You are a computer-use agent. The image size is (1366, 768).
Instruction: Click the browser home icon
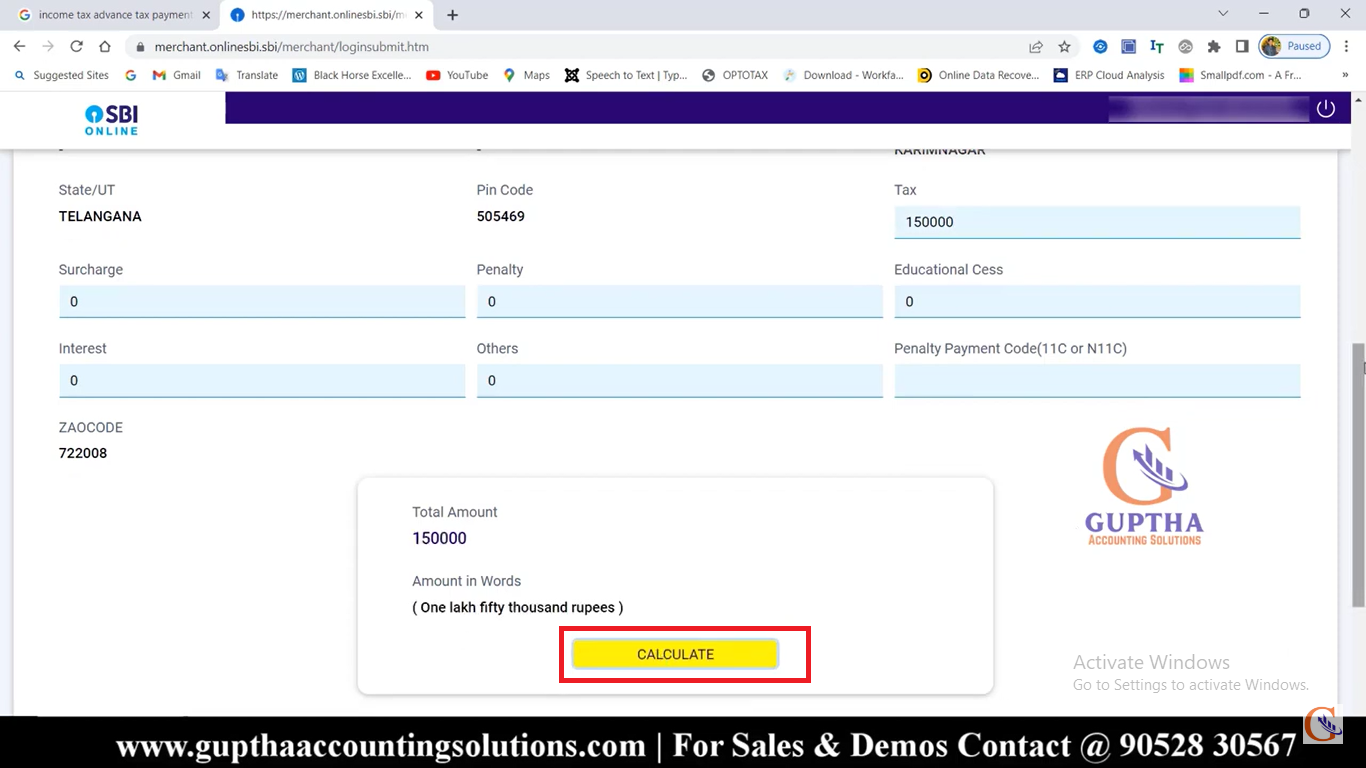pos(105,46)
